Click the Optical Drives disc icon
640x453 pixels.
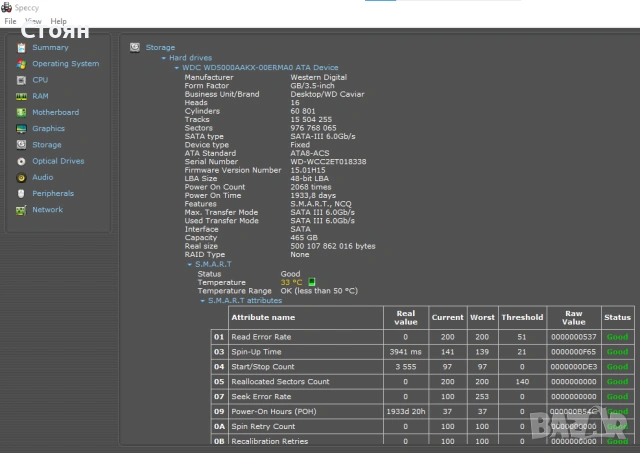pyautogui.click(x=20, y=161)
